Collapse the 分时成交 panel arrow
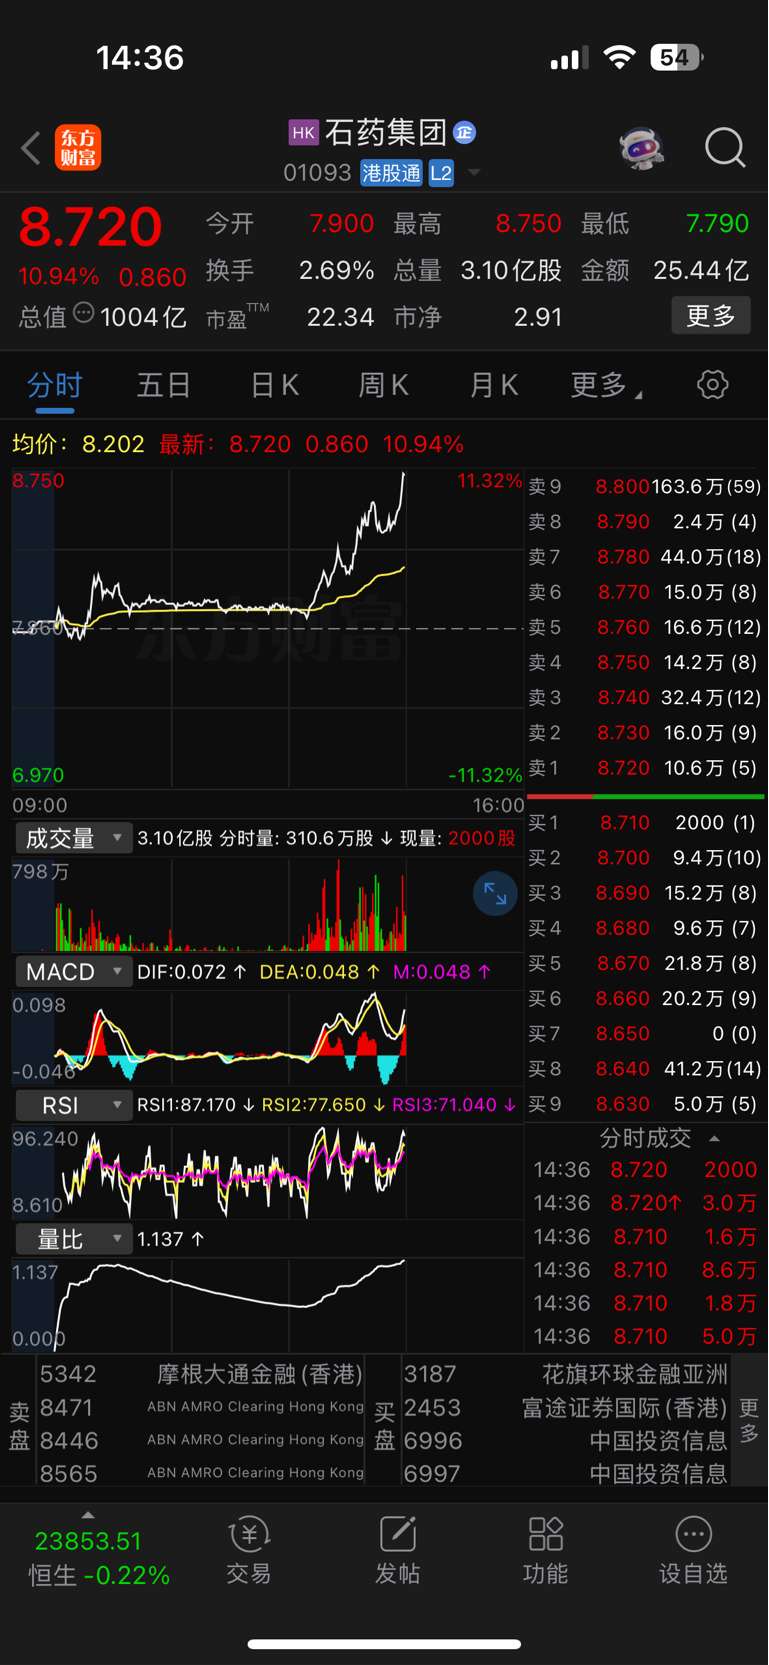 714,1138
